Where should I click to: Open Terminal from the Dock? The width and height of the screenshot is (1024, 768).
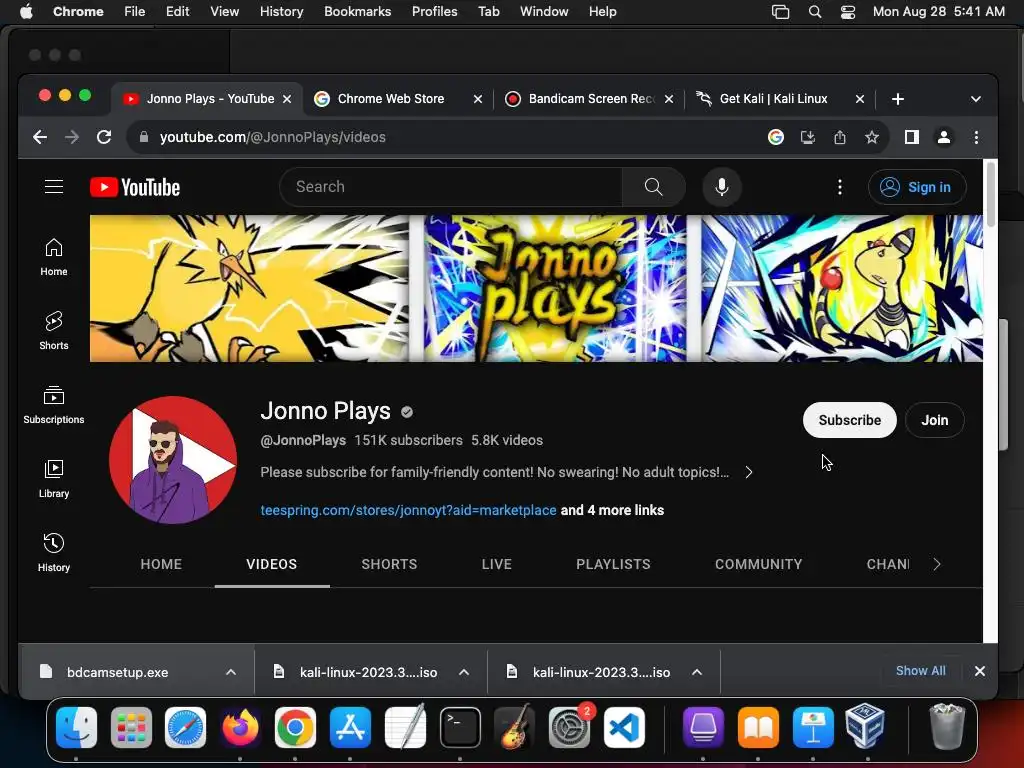pos(460,727)
